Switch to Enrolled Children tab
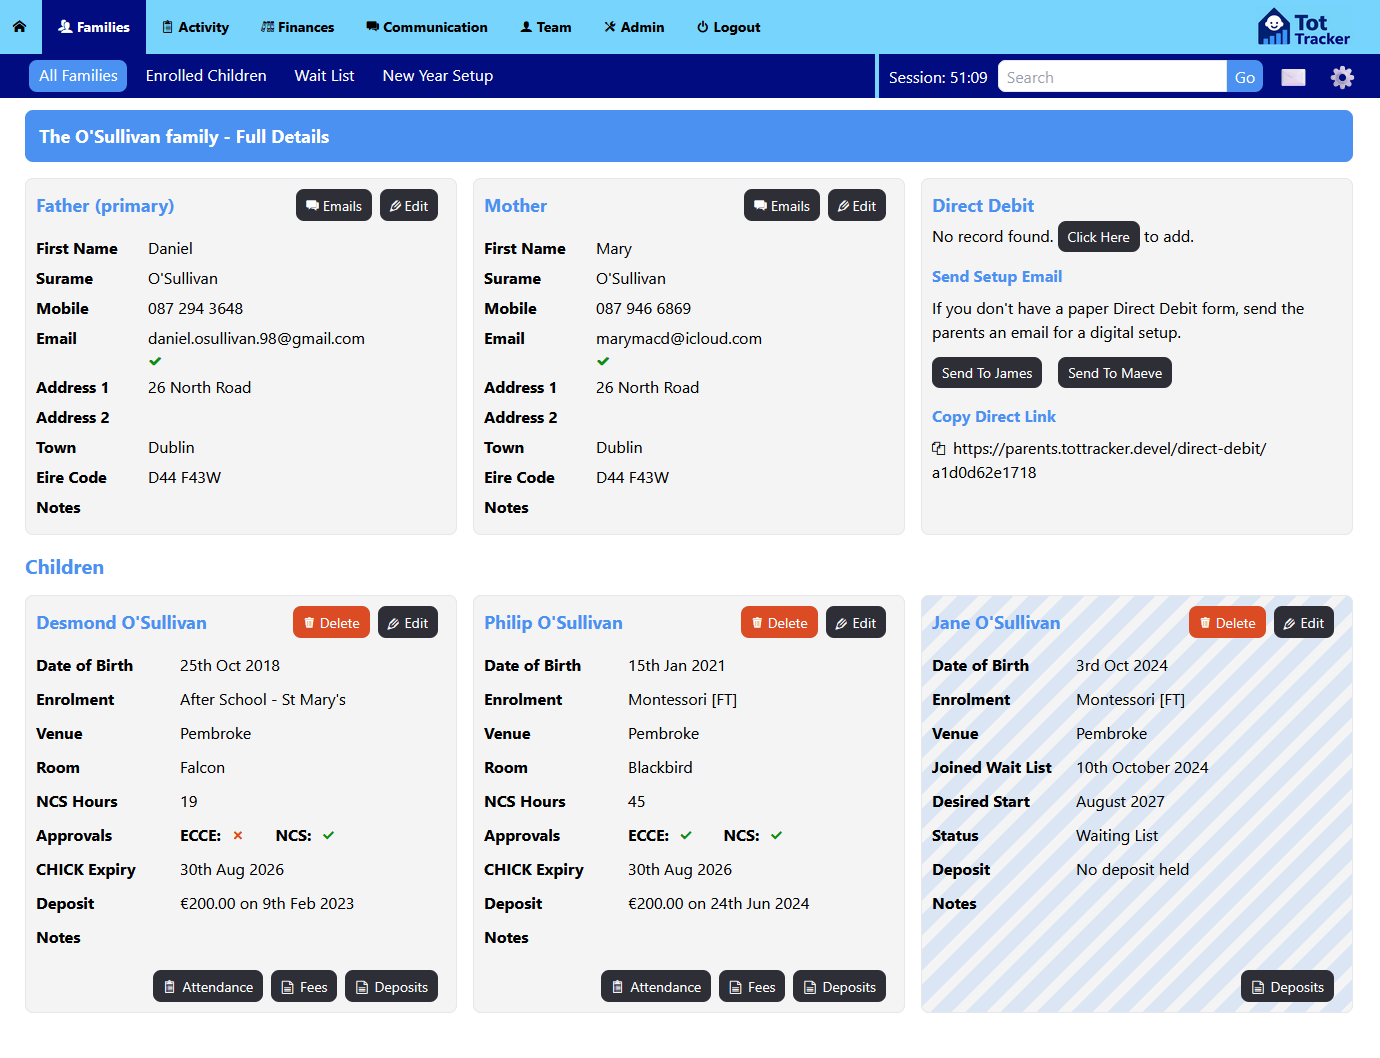The height and width of the screenshot is (1058, 1380). (x=206, y=76)
